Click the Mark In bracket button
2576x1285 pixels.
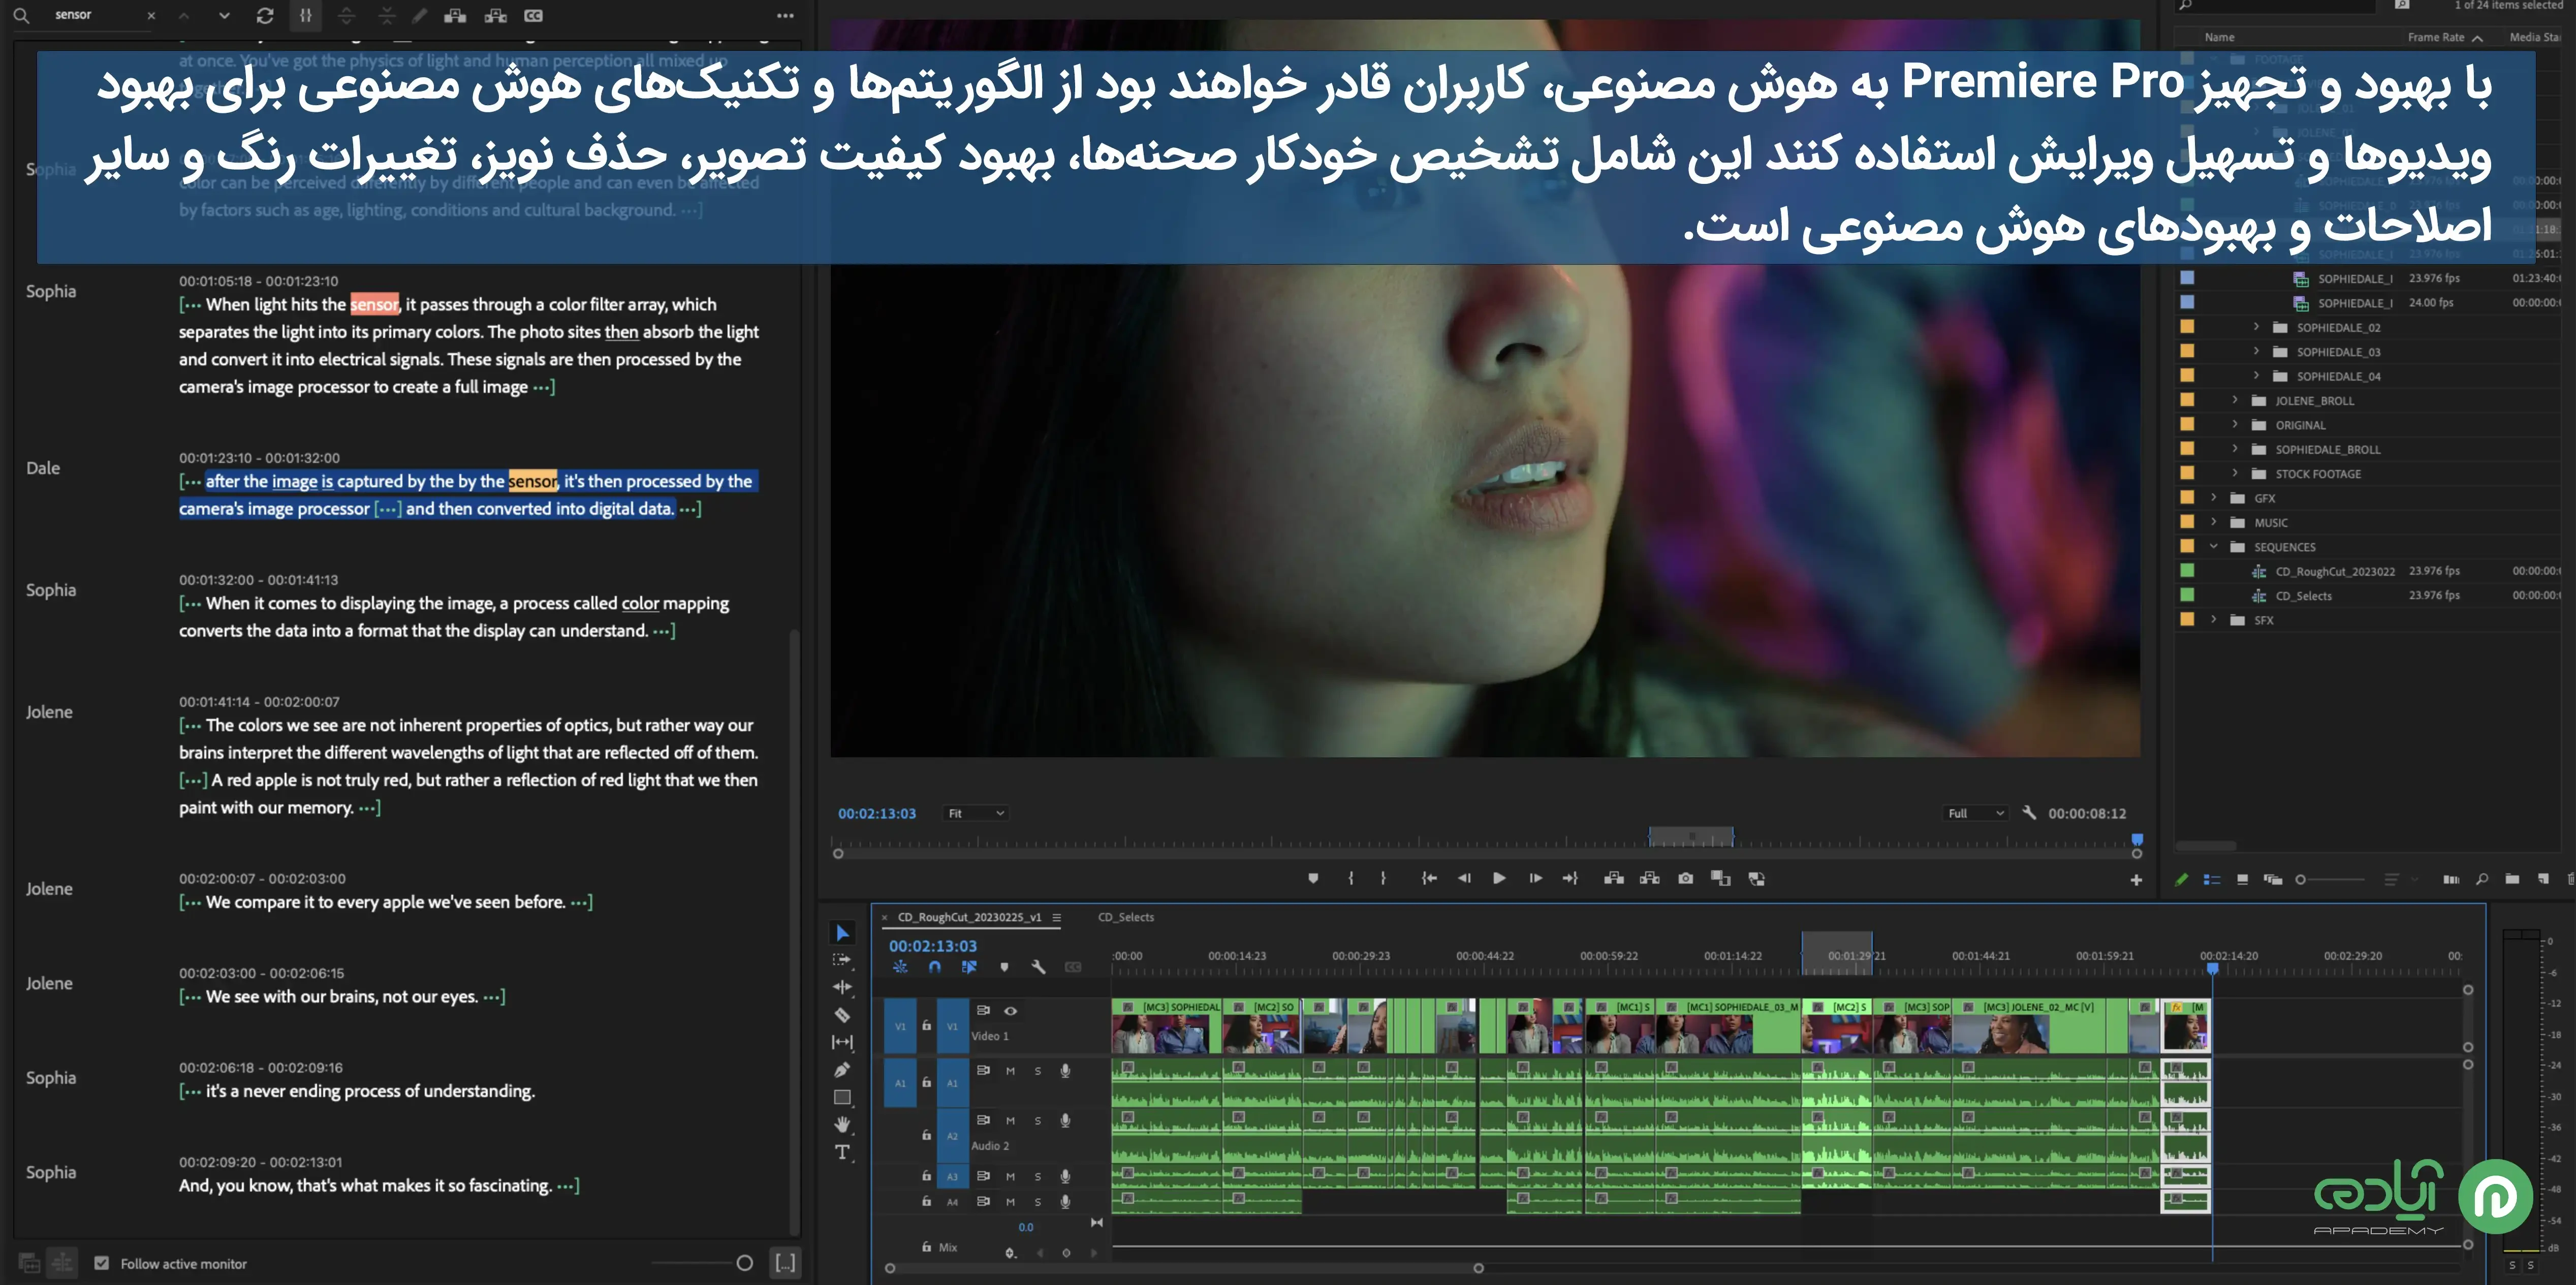click(1351, 878)
